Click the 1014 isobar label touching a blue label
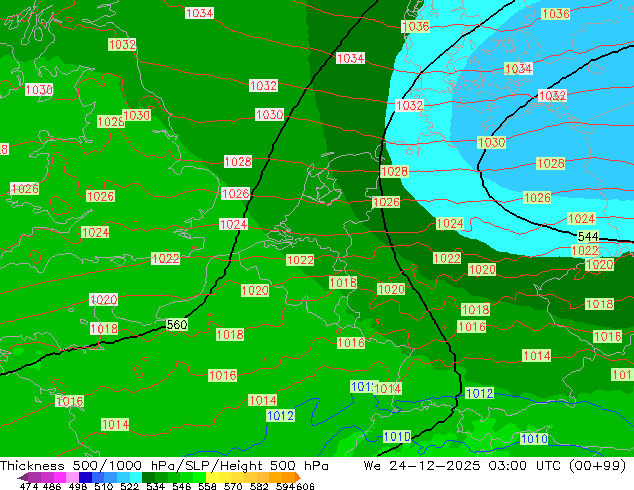Screen dimensions: 634x490 pos(387,389)
